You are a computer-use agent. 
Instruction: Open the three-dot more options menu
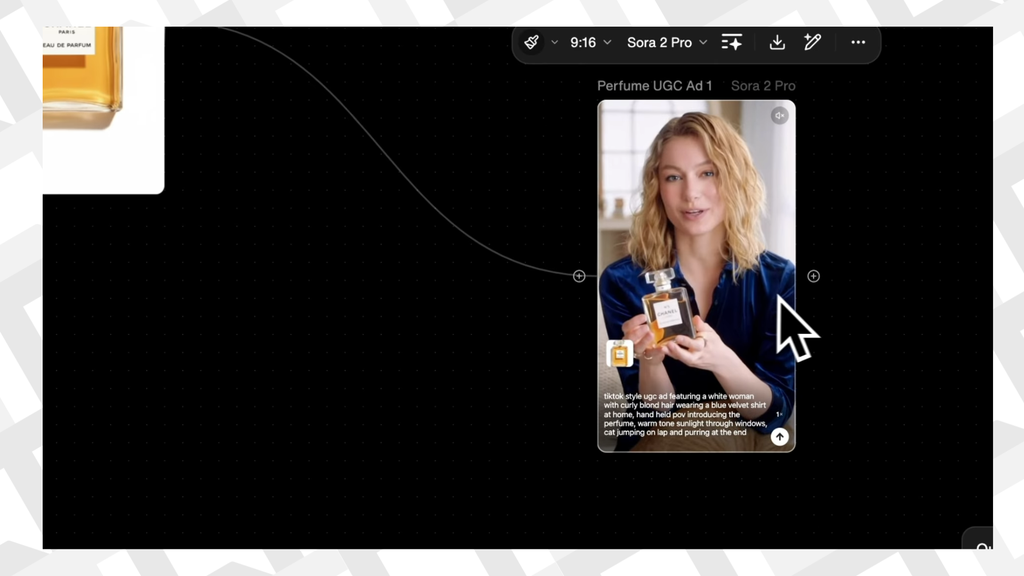pos(858,43)
